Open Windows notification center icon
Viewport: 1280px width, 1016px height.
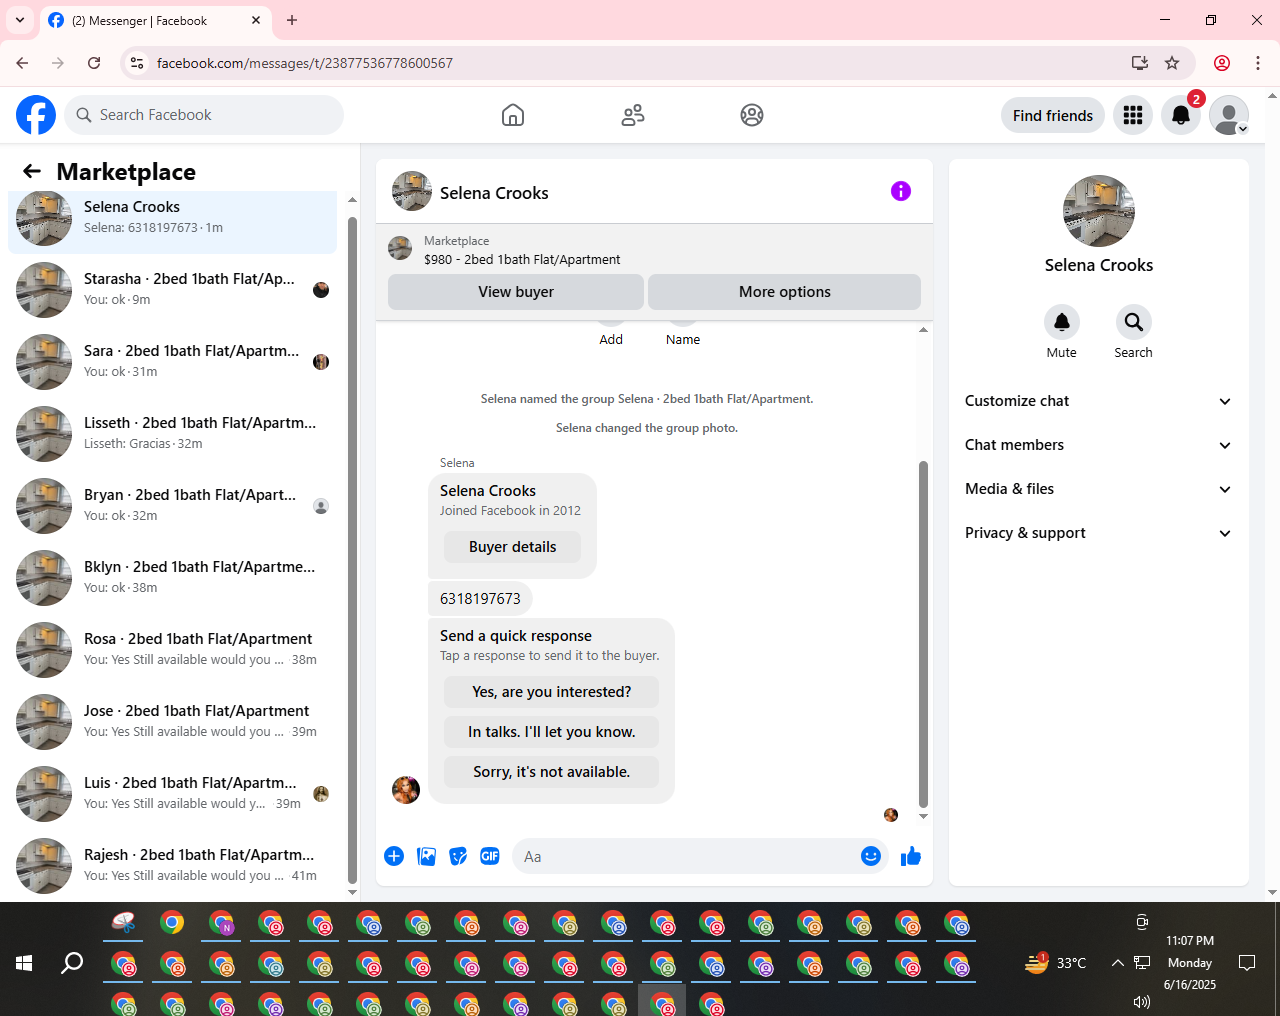click(x=1247, y=963)
